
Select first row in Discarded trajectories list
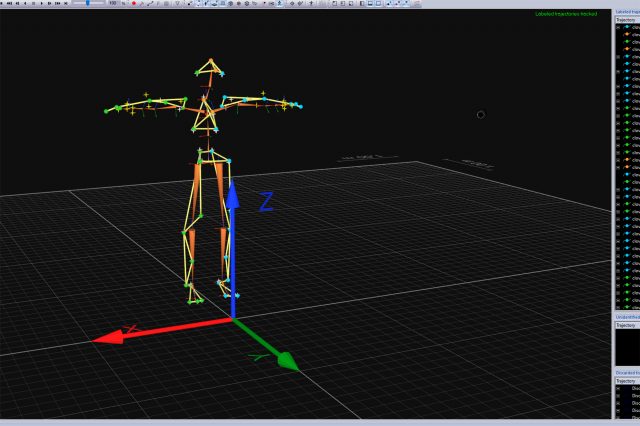(x=630, y=389)
